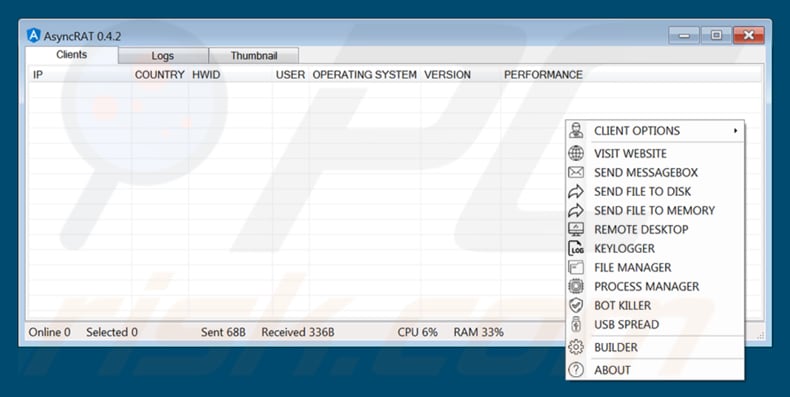Sort by OPERATING SYSTEM column header
Image resolution: width=790 pixels, height=397 pixels.
click(x=365, y=75)
